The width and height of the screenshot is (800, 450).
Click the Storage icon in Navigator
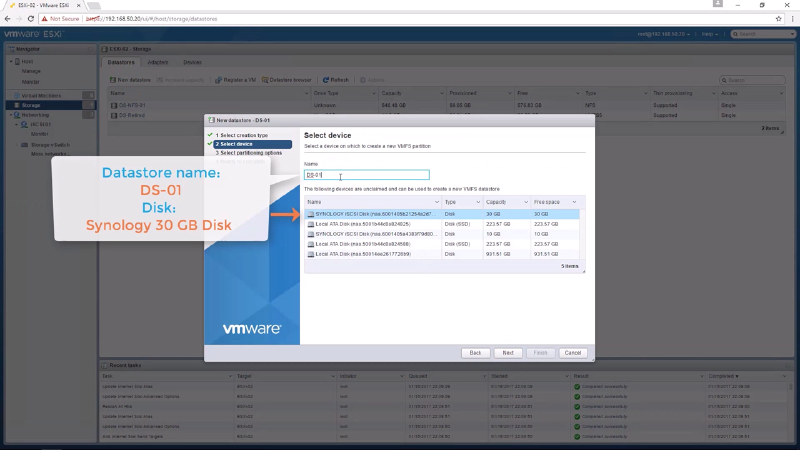coord(16,105)
